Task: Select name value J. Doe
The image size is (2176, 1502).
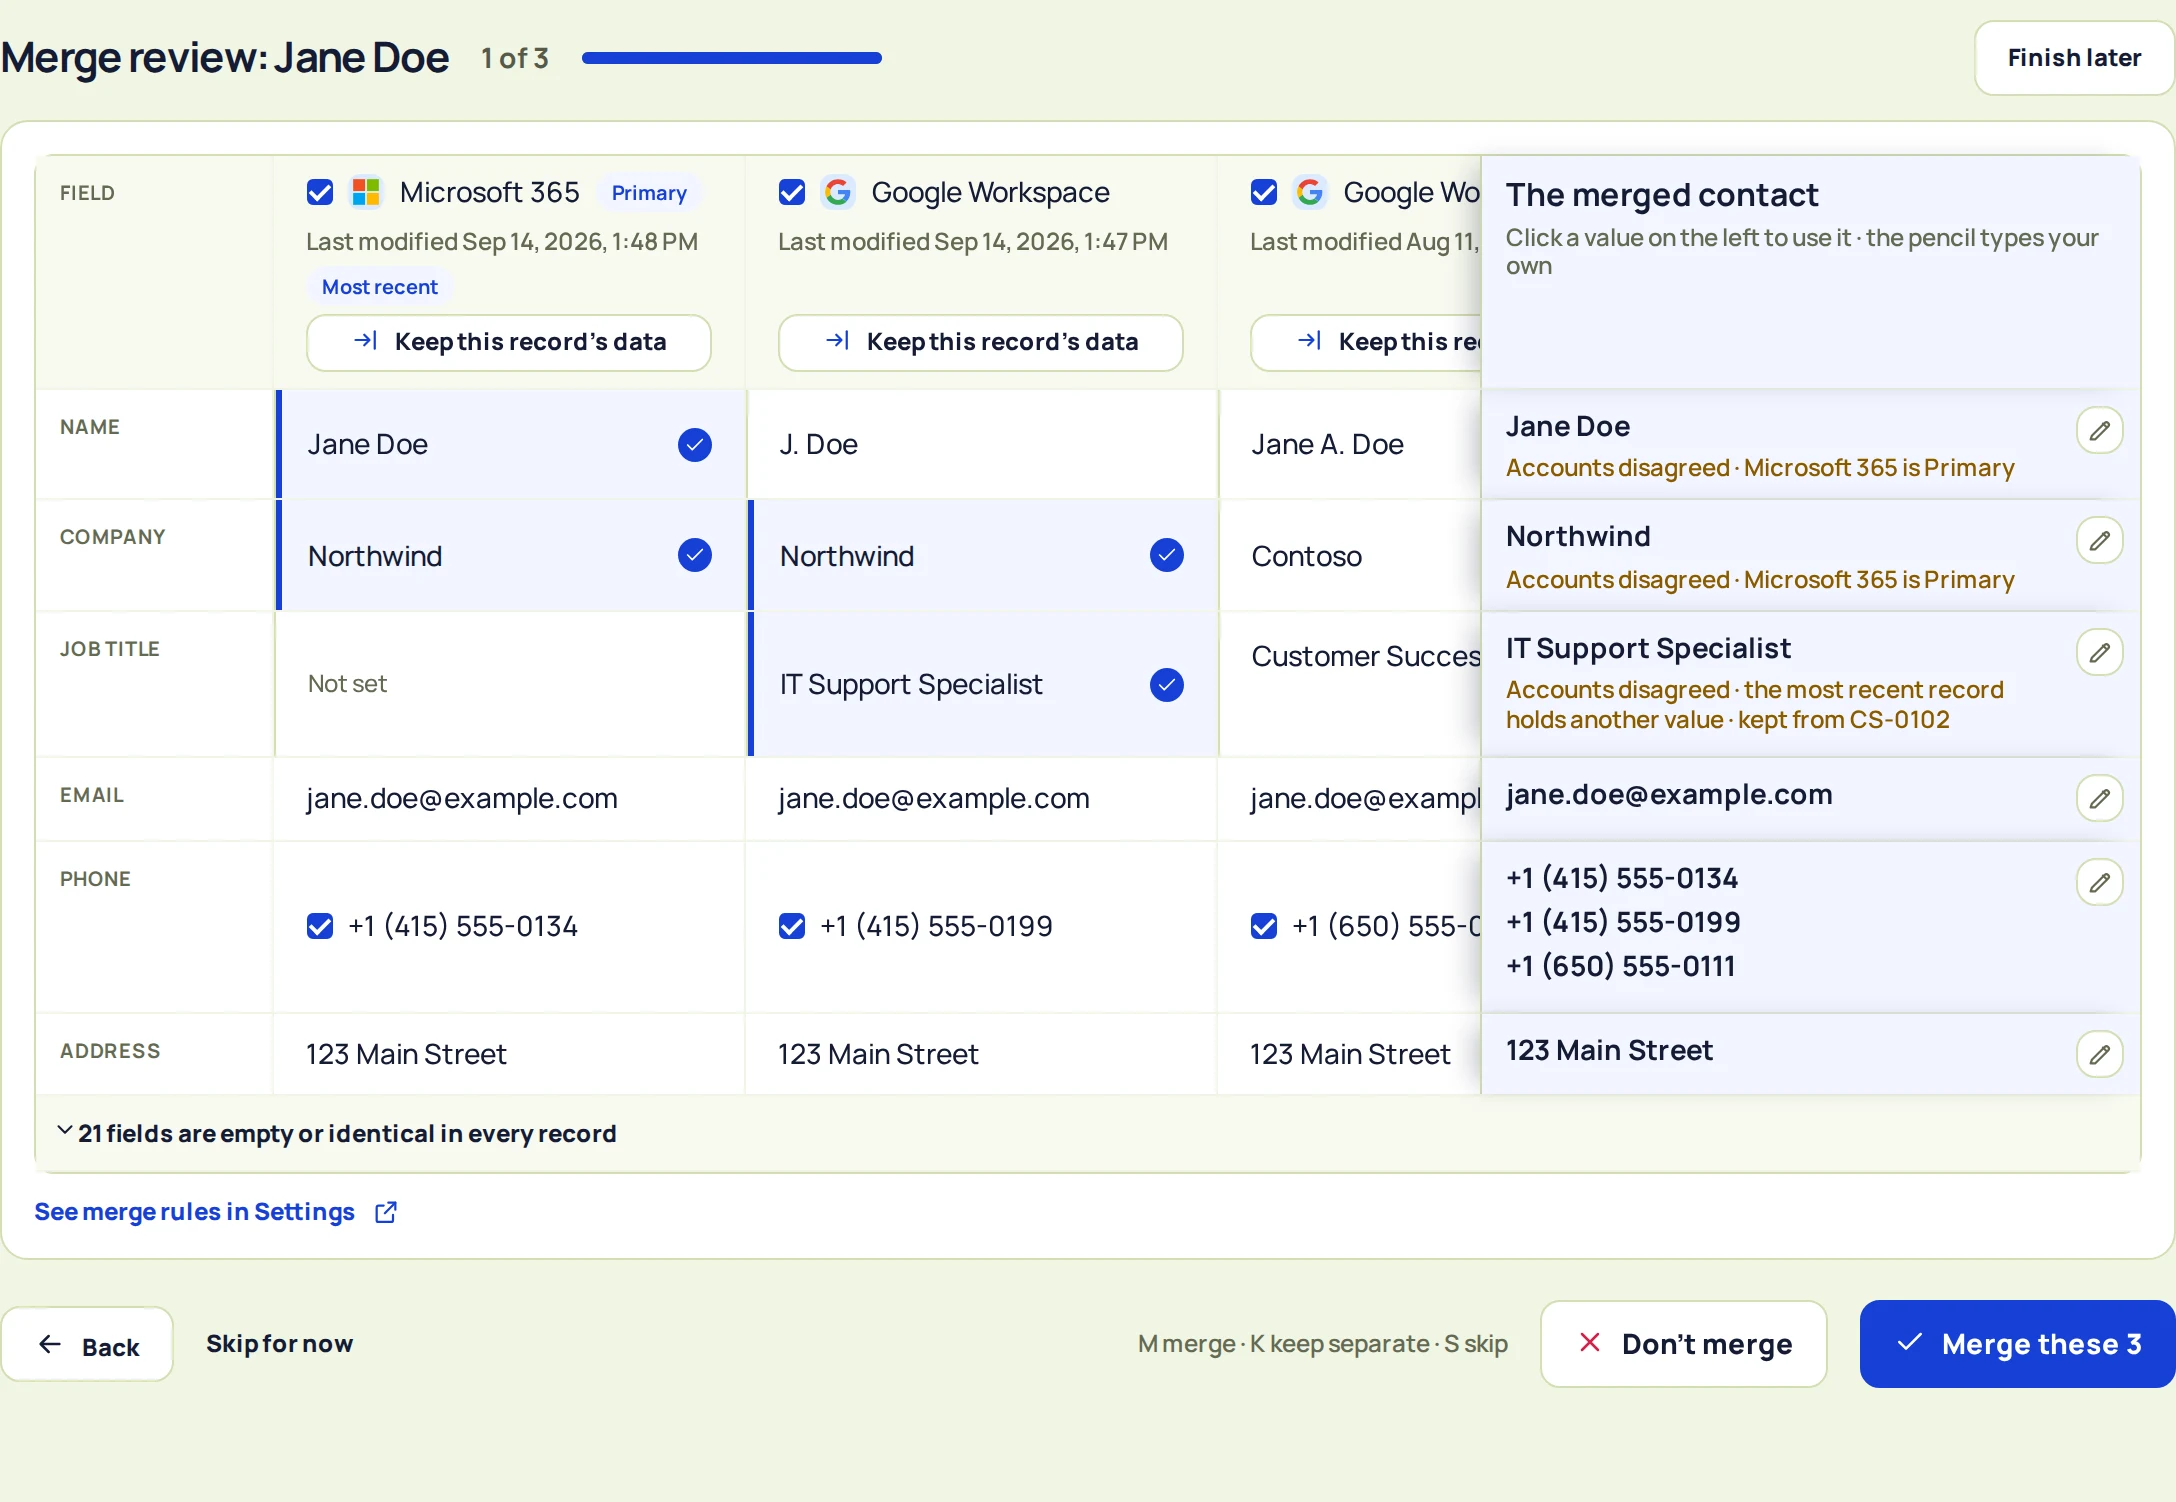Action: pos(982,445)
